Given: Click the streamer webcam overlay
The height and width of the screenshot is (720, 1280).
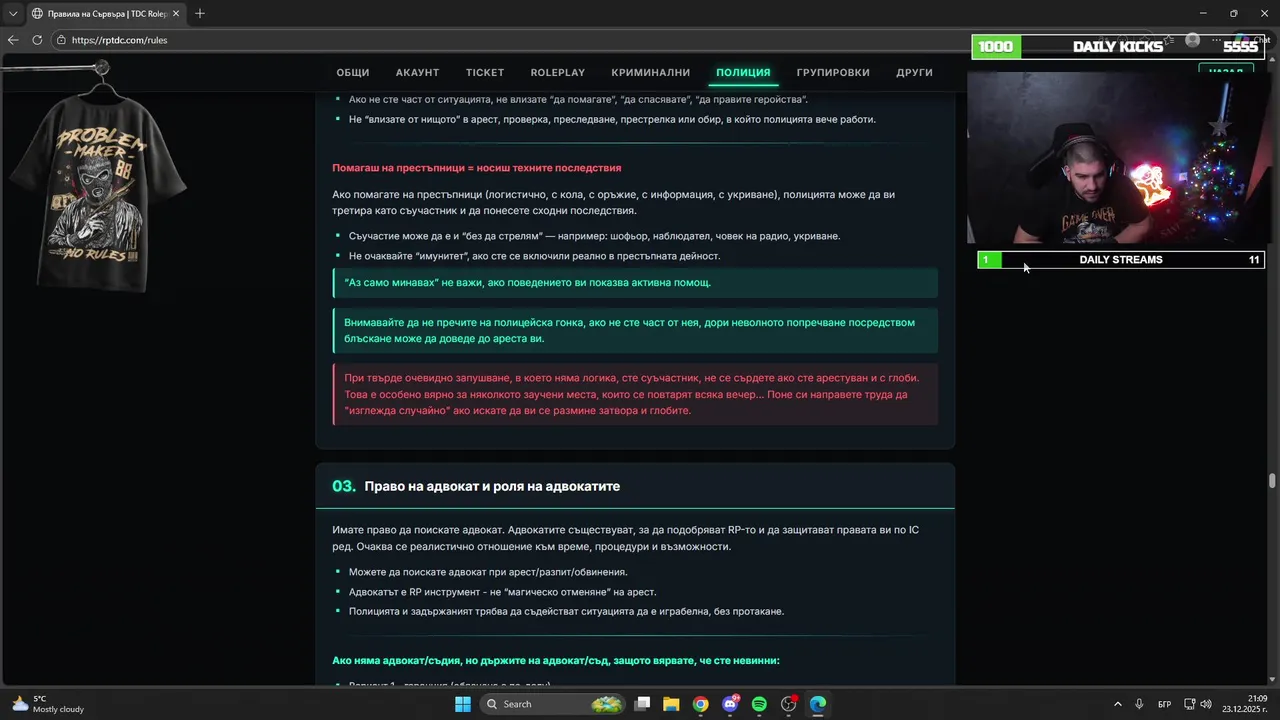Looking at the screenshot, I should [1117, 158].
